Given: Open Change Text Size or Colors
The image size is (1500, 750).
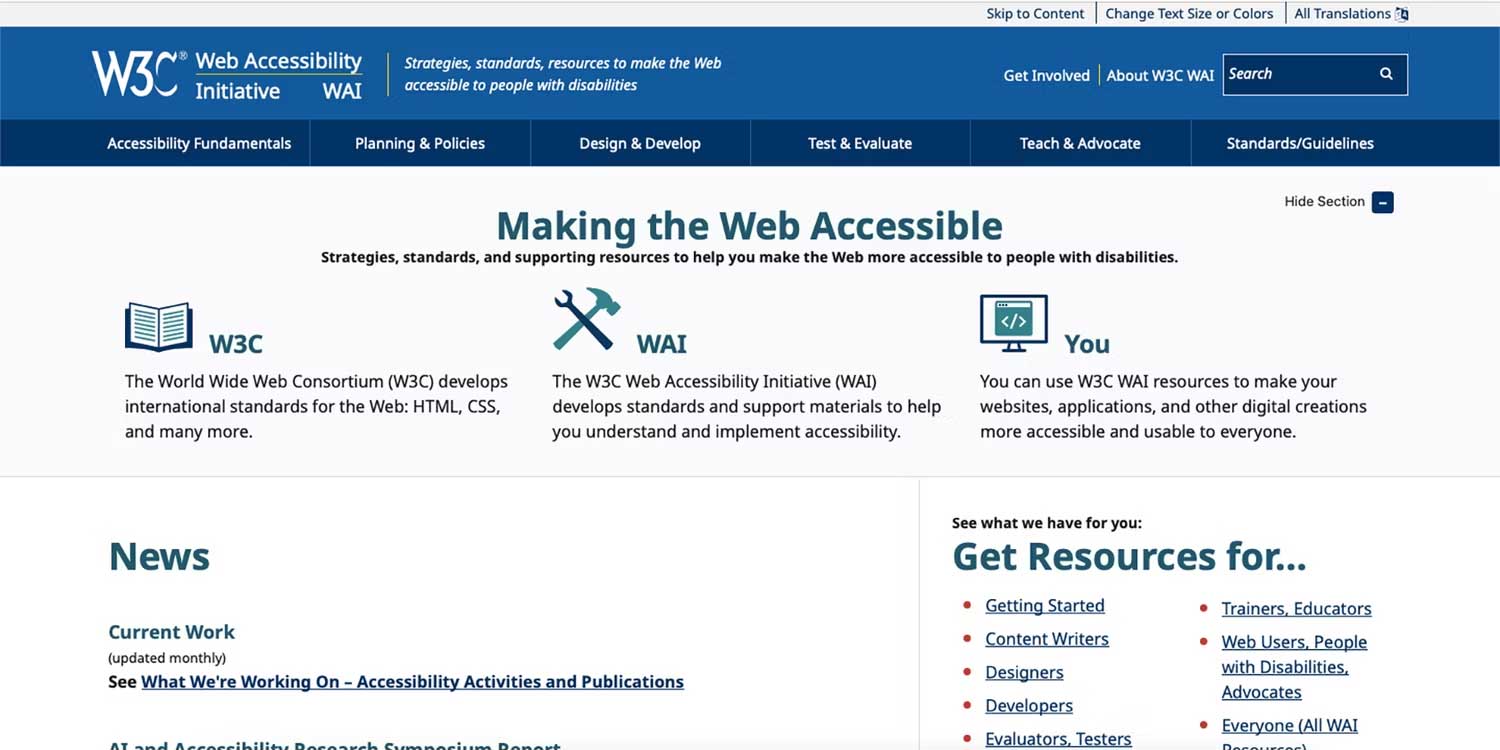Looking at the screenshot, I should (1189, 14).
